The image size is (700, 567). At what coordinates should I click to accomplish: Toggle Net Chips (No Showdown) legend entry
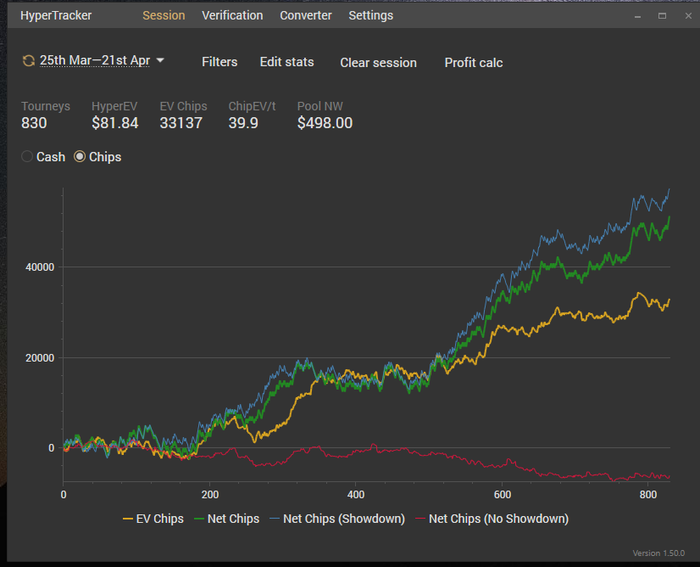(492, 519)
